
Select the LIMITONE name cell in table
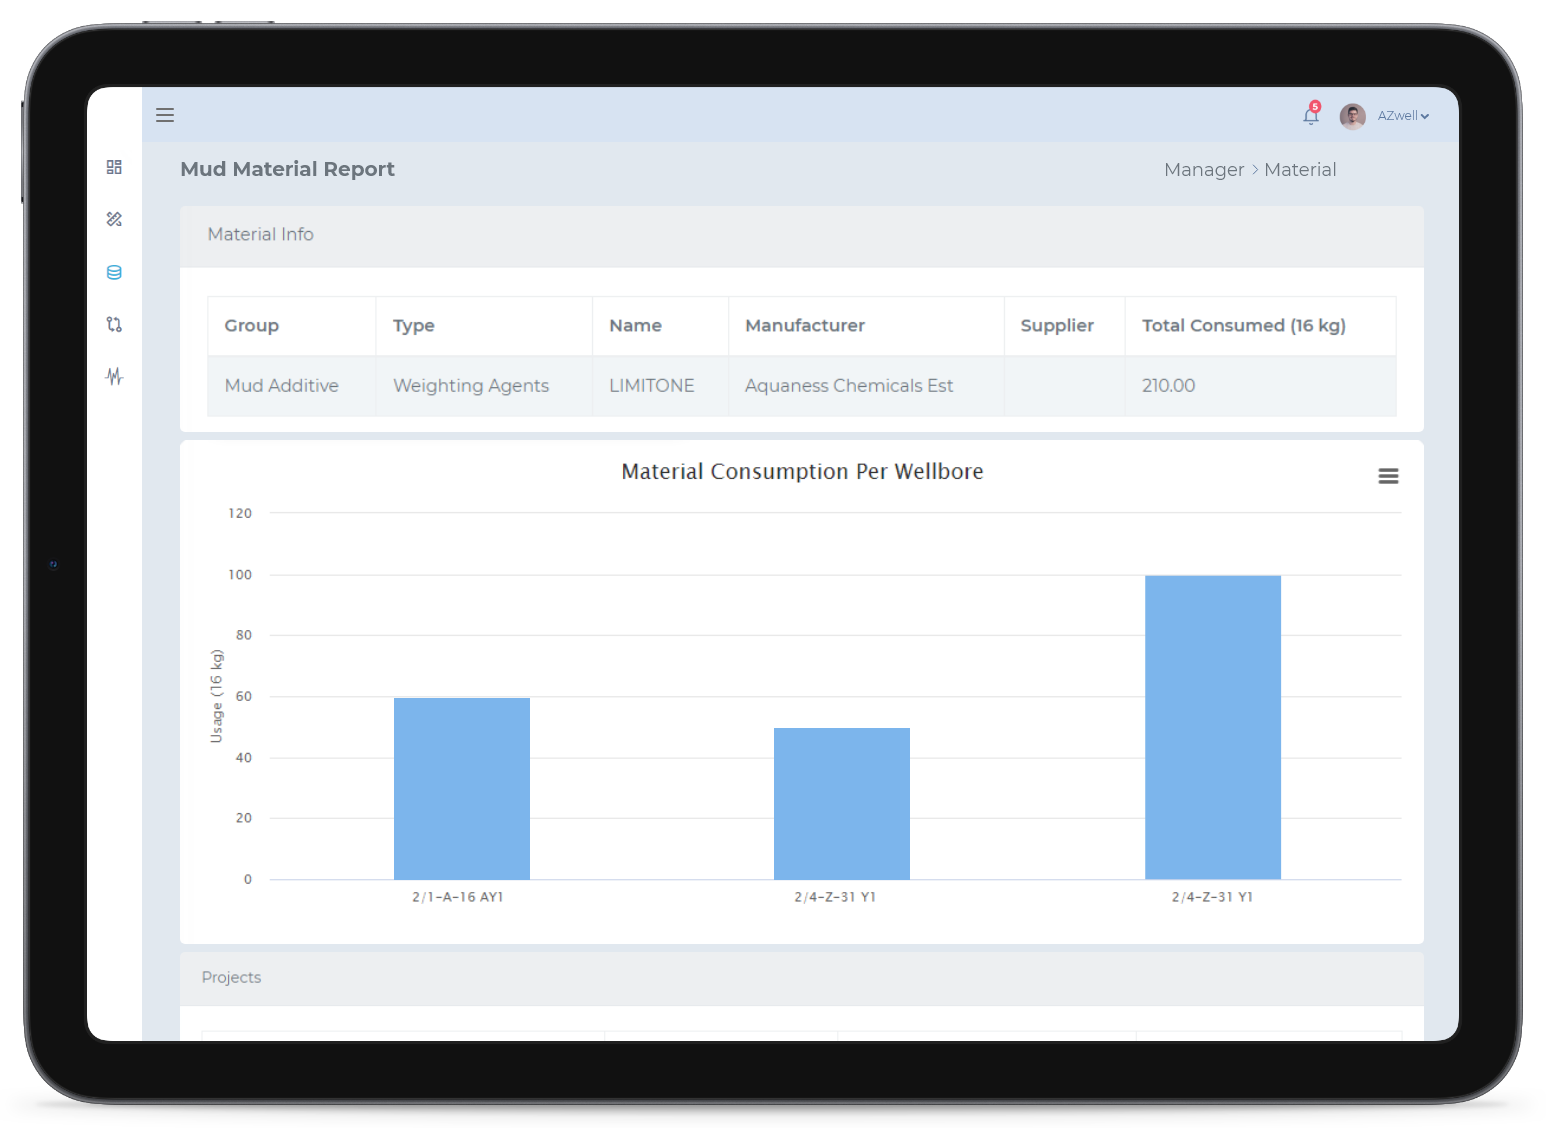(651, 386)
